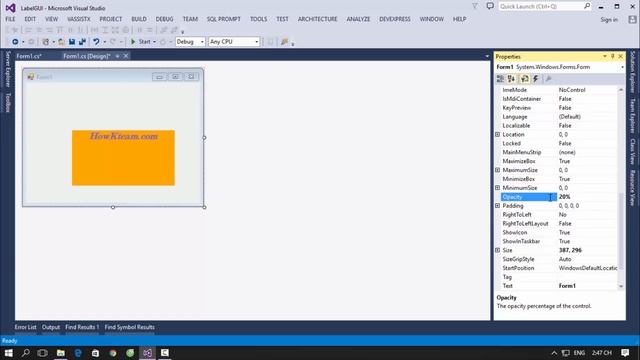Click the Save floppy disk icon
Screen dimensions: 640x360
pyautogui.click(x=72, y=42)
